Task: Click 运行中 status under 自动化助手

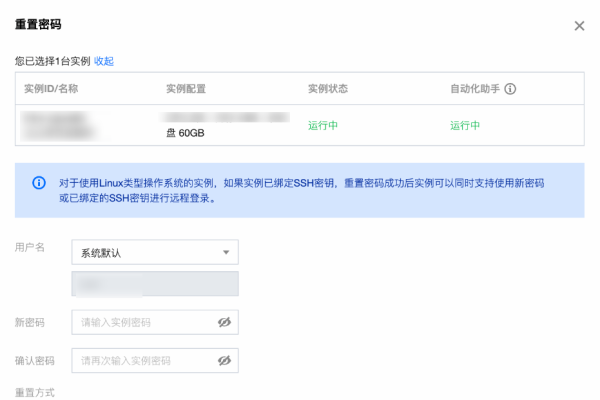Action: (x=465, y=126)
